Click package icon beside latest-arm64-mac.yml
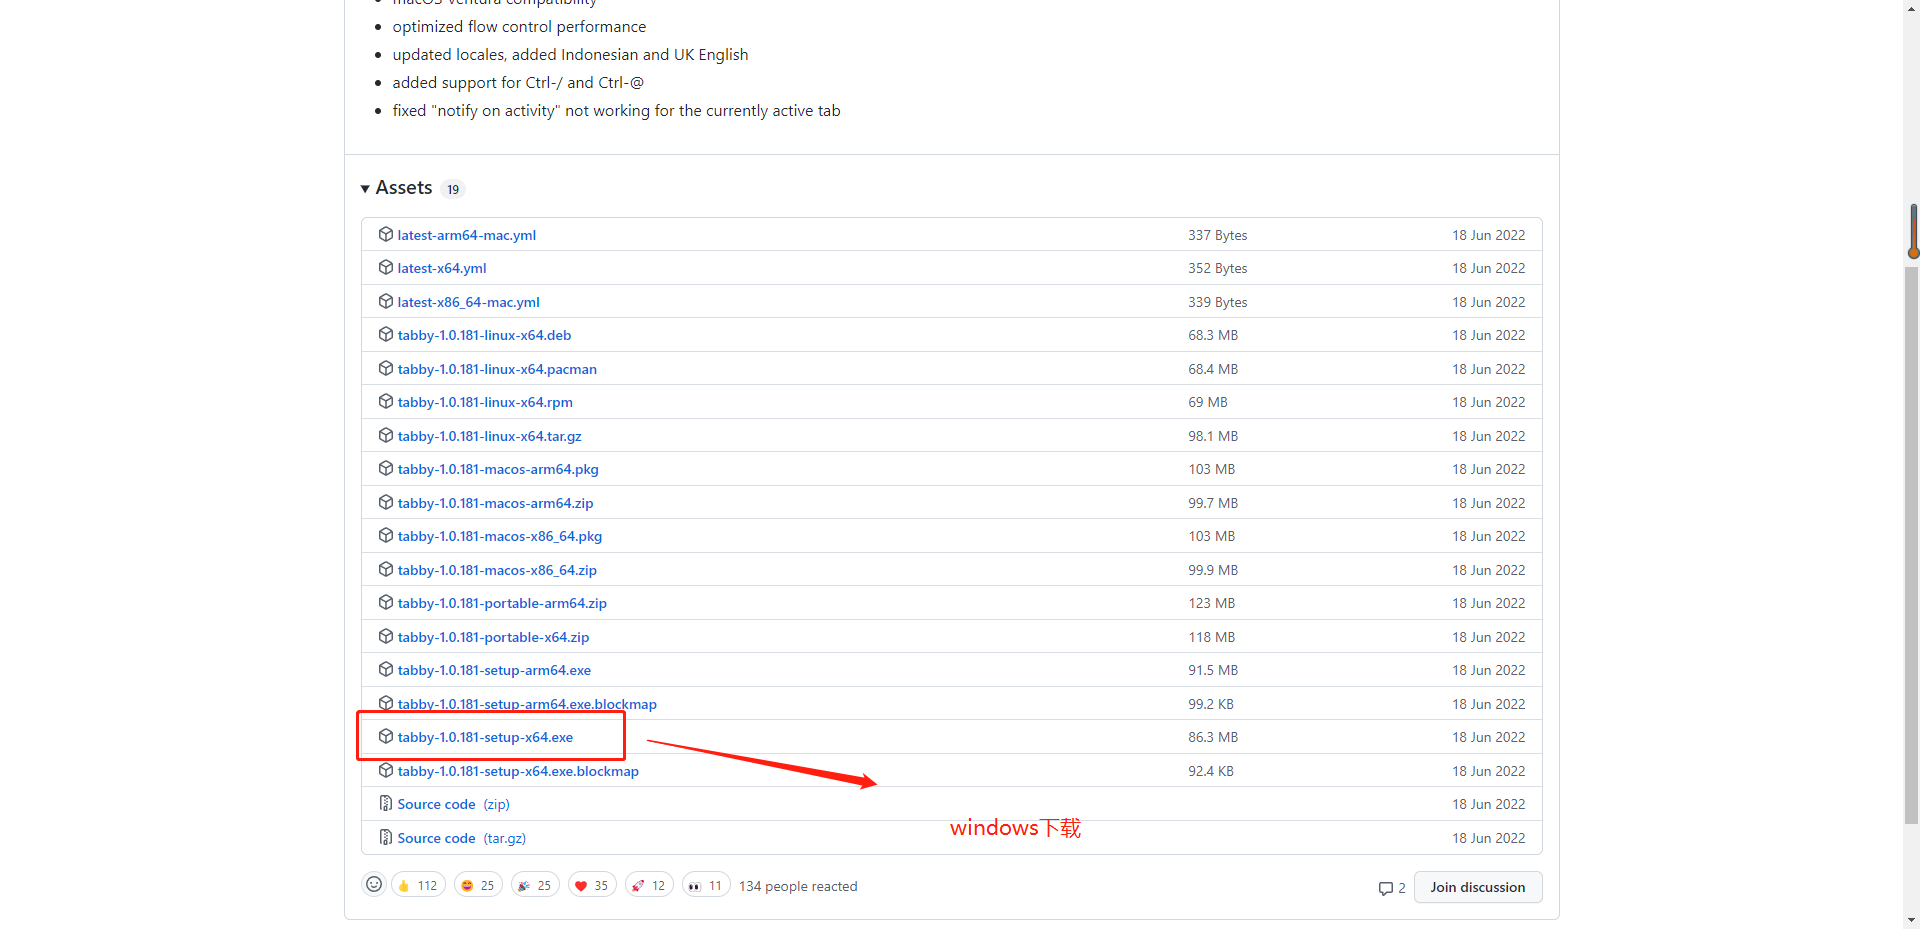This screenshot has height=929, width=1920. (x=386, y=234)
